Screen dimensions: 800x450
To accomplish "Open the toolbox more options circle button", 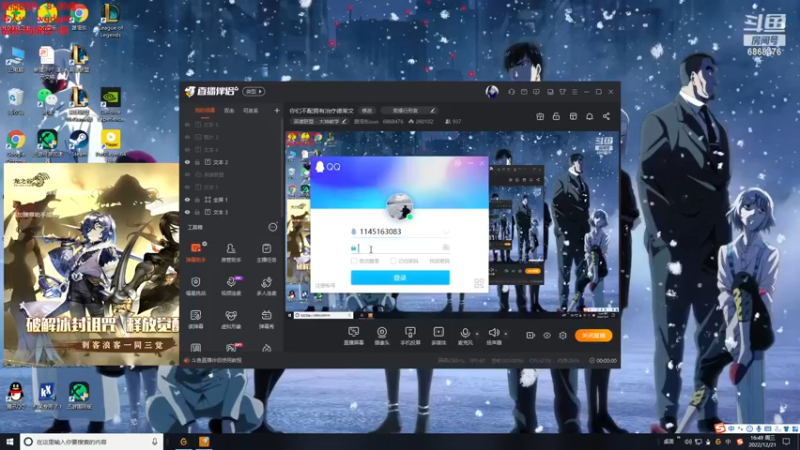I will [x=273, y=227].
